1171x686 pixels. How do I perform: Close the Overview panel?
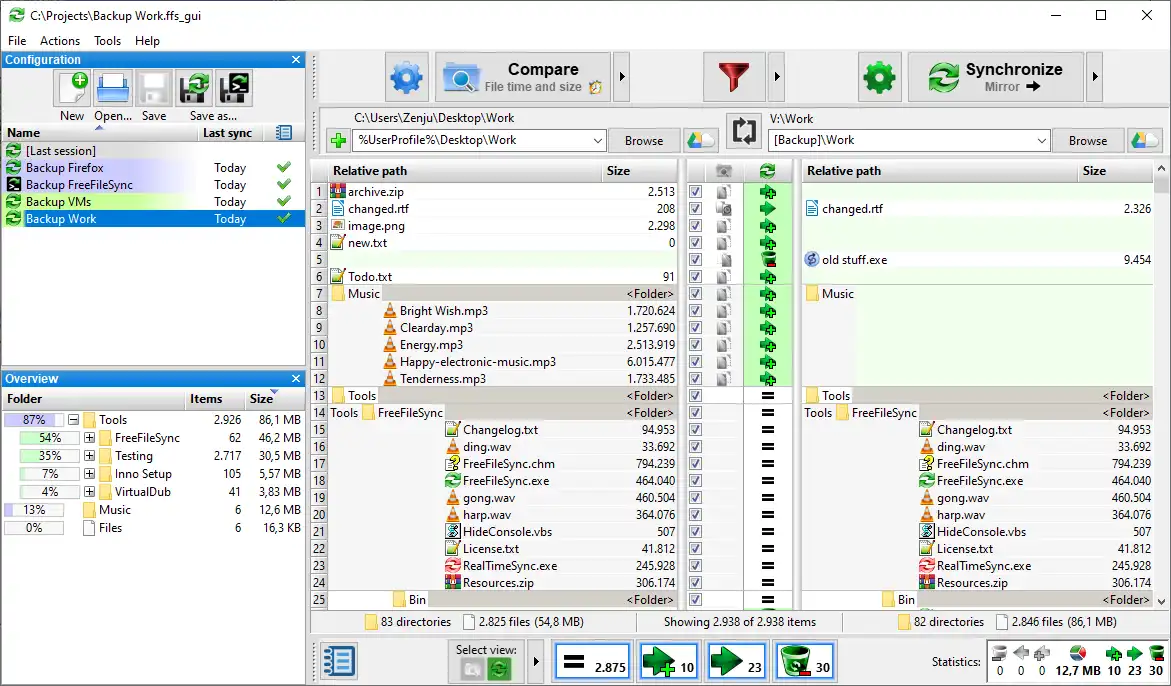pos(296,378)
